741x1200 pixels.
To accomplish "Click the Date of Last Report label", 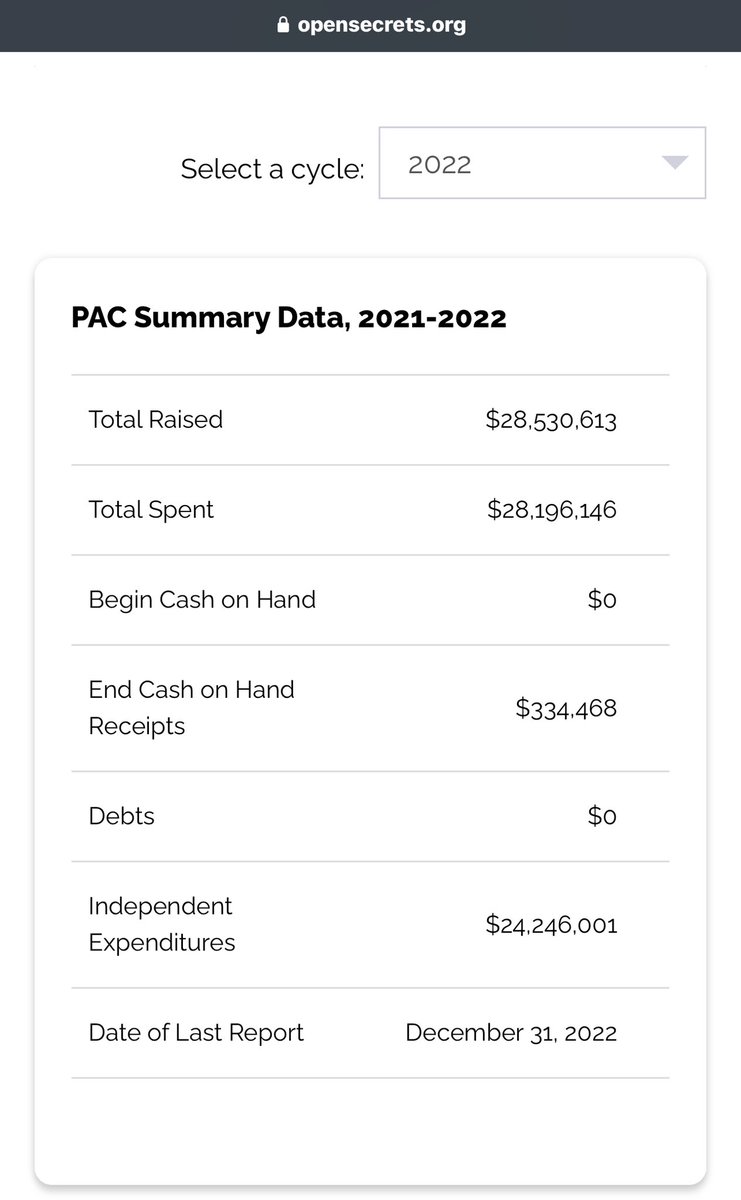I will point(196,1033).
